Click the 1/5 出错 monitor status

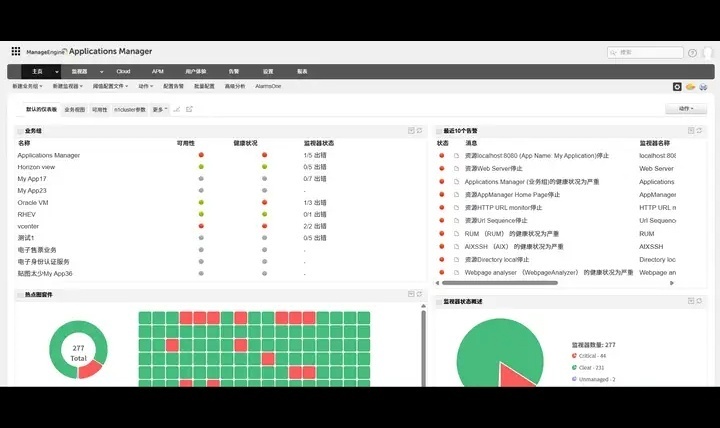(315, 155)
